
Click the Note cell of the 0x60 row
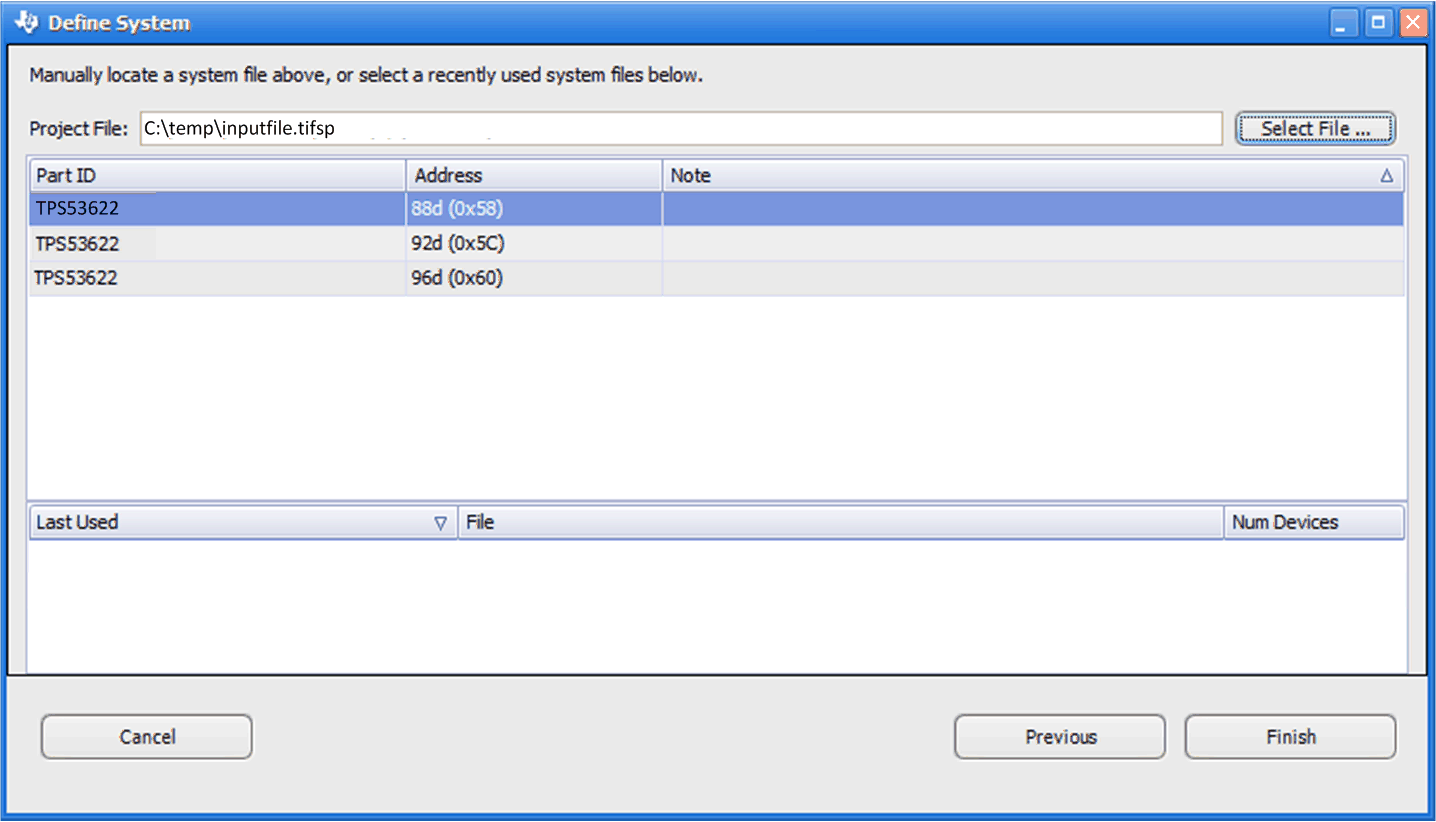click(1033, 278)
